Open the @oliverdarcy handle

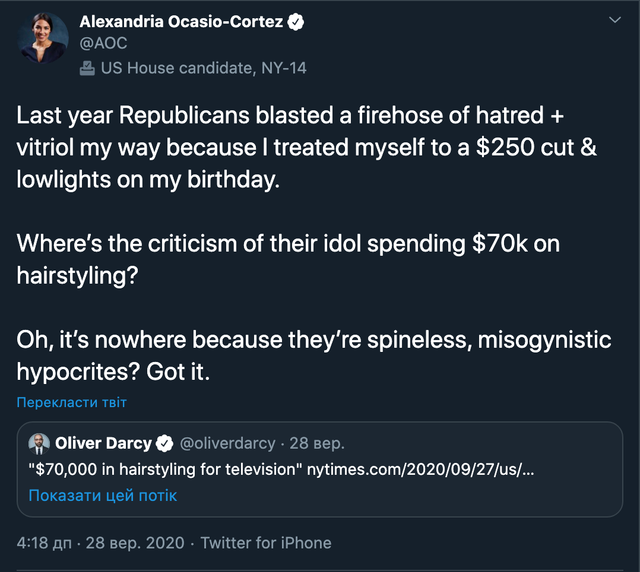[x=226, y=443]
